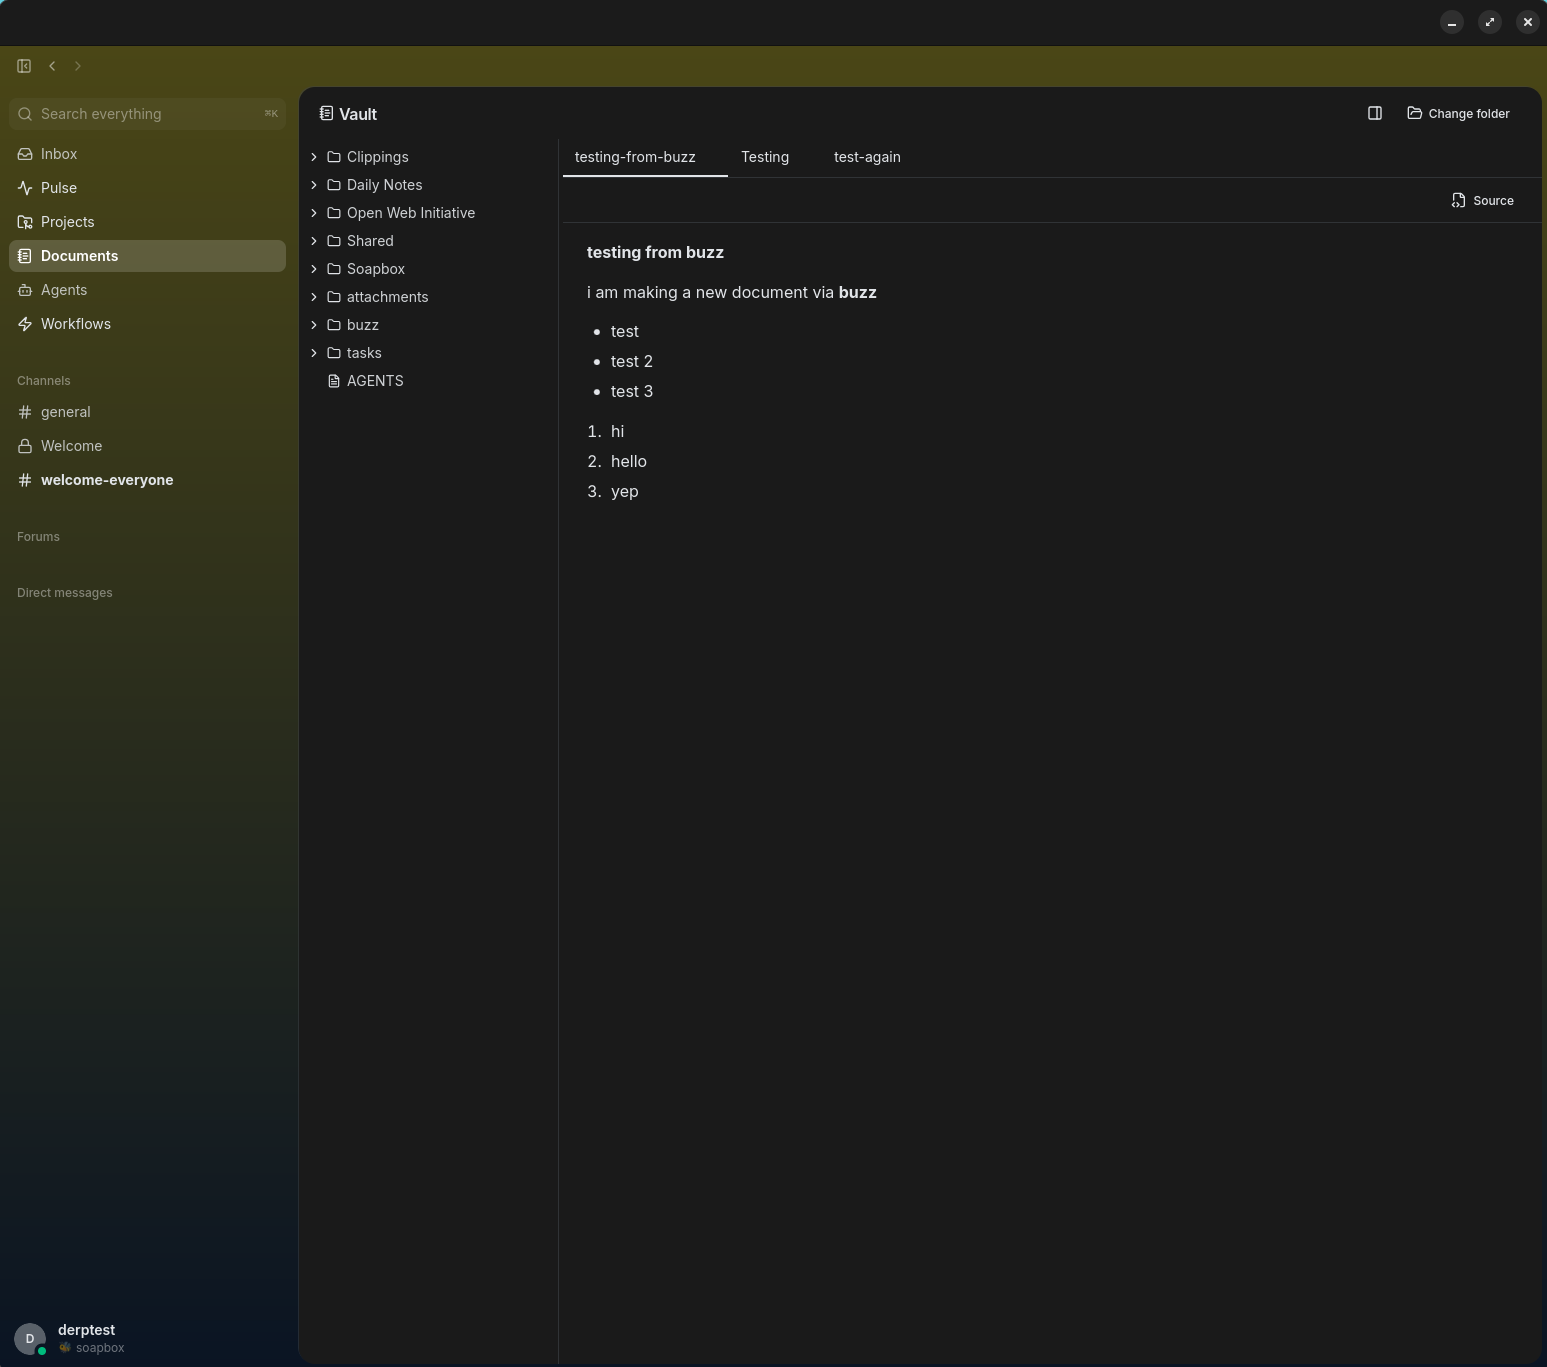Open the Agents section
Viewport: 1547px width, 1367px height.
coord(147,290)
